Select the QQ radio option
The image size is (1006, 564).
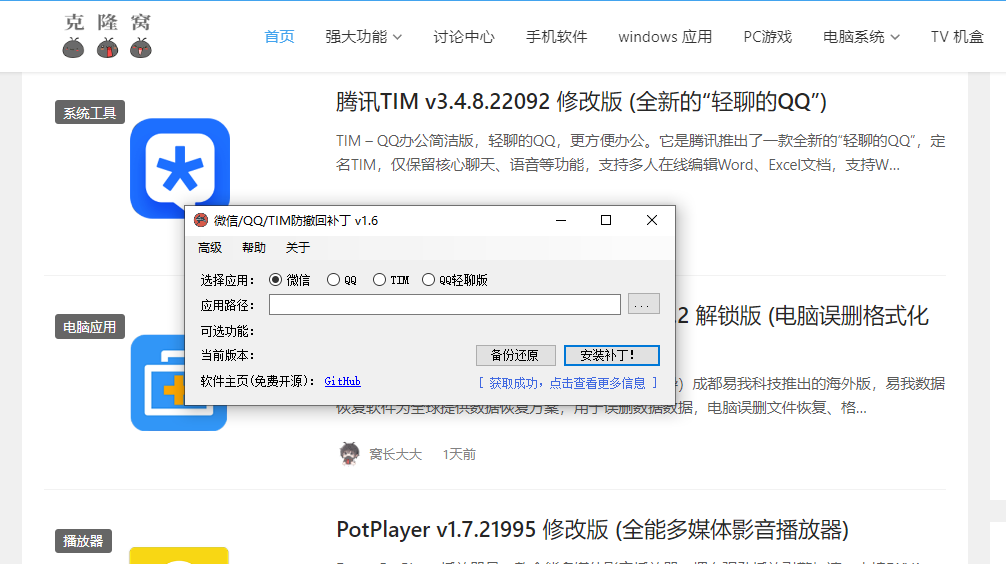point(333,280)
